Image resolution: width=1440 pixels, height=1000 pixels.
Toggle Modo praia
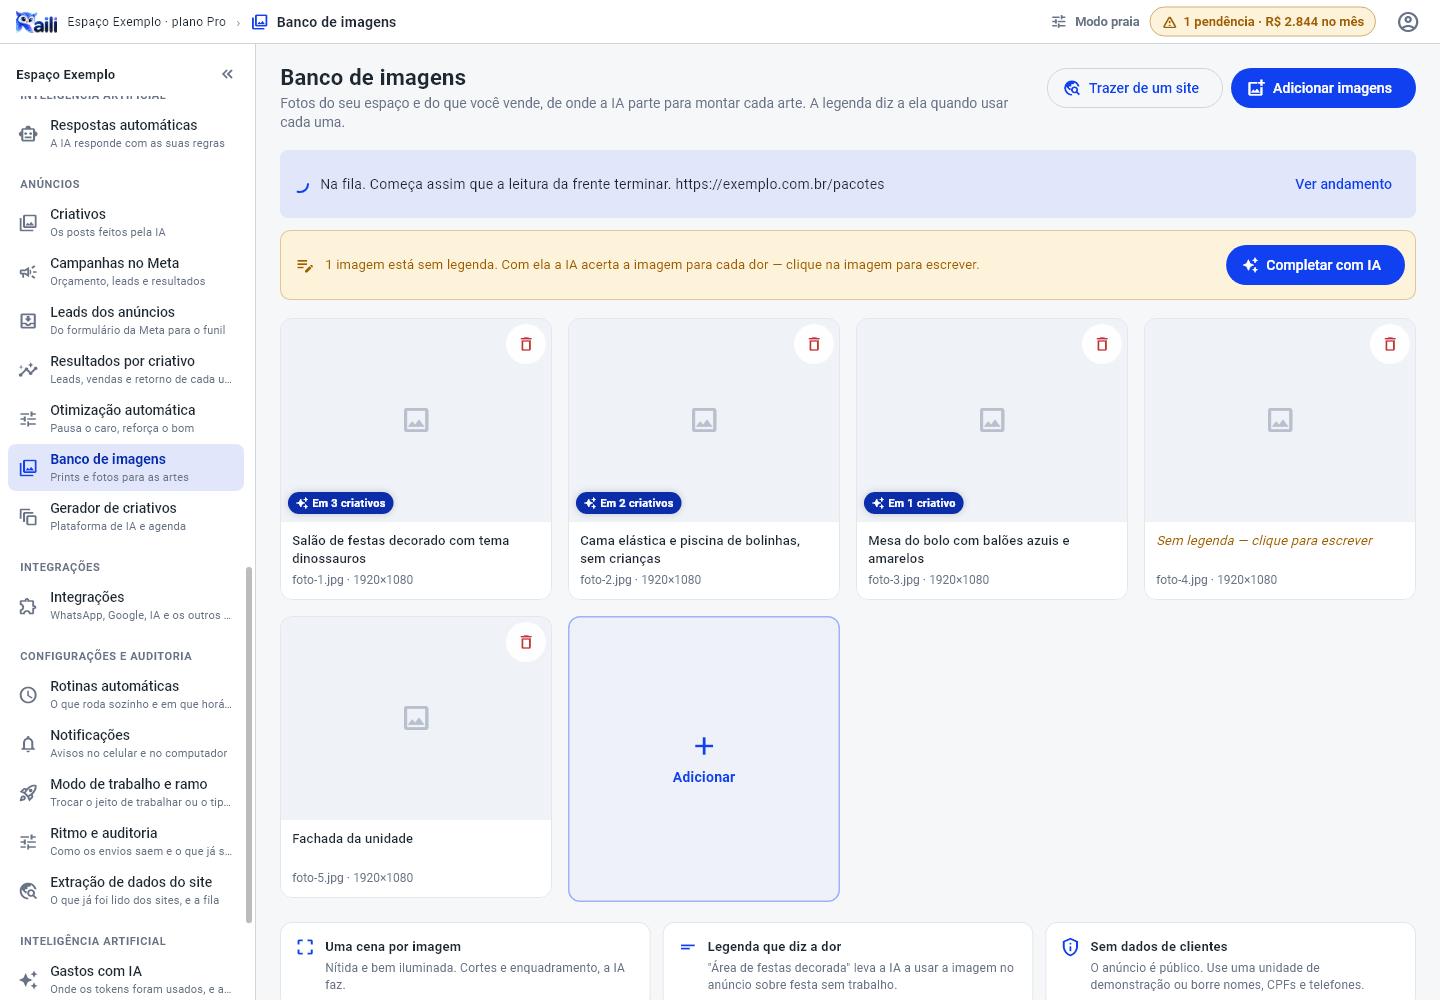pos(1095,22)
